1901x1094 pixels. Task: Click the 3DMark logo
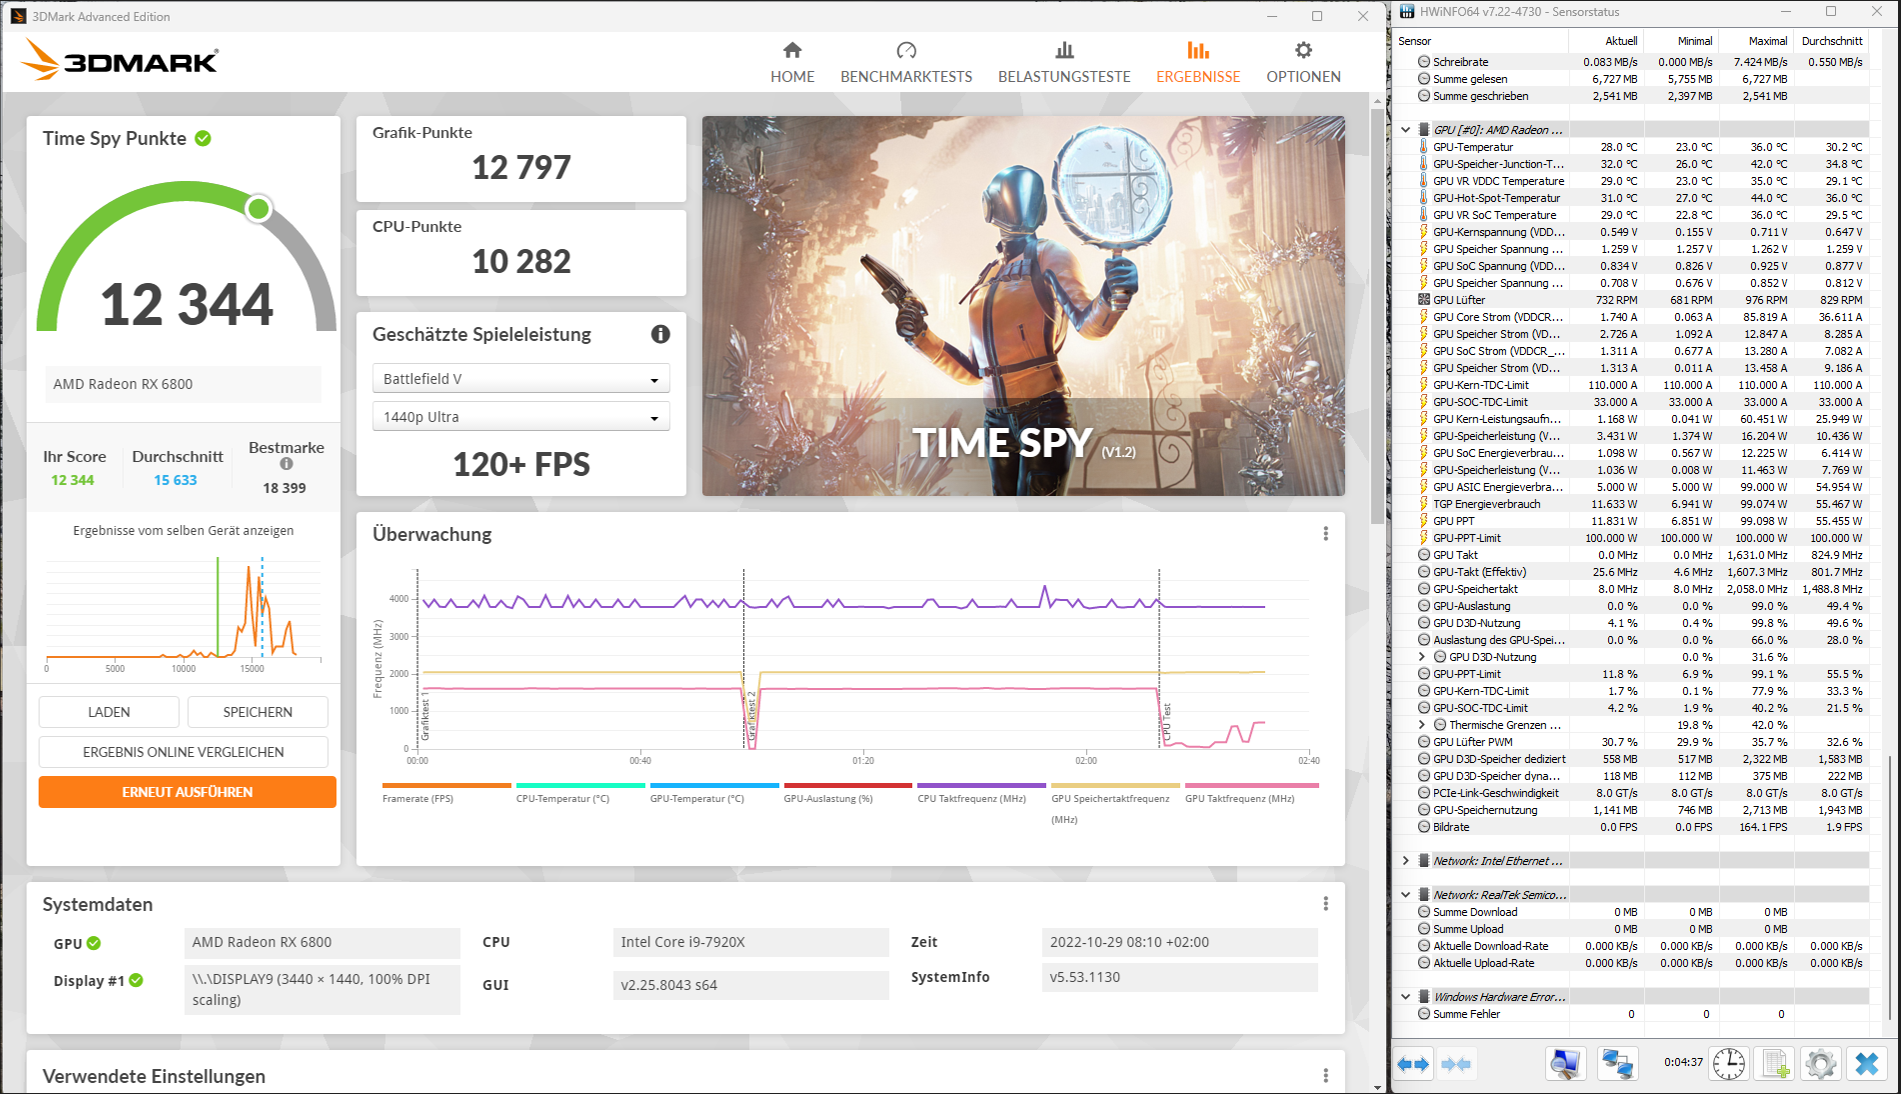[x=120, y=60]
